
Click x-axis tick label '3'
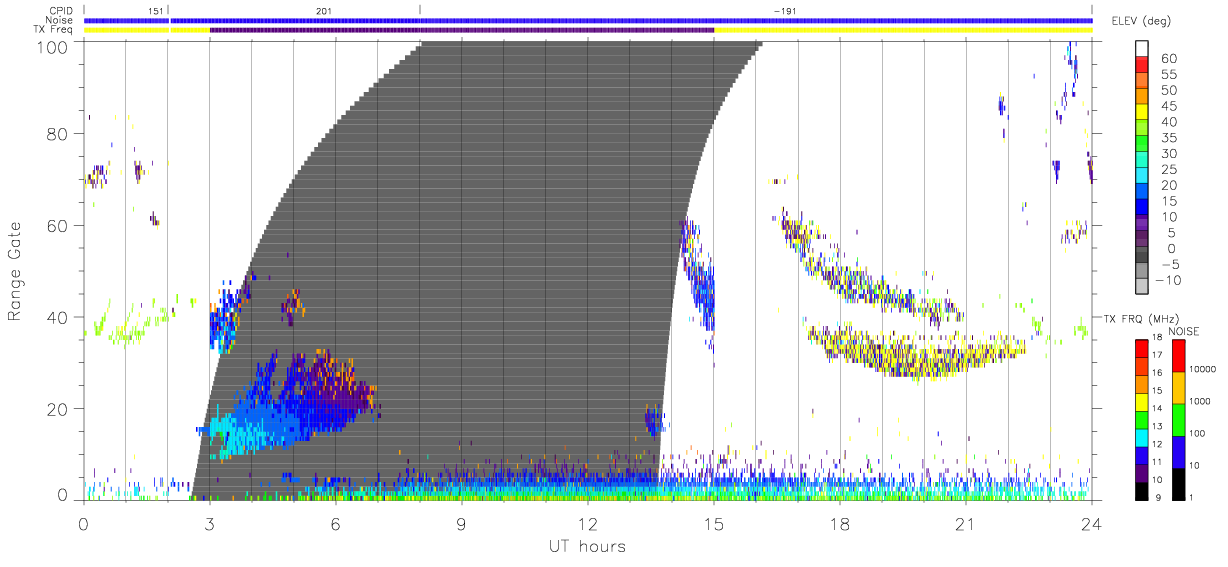210,523
